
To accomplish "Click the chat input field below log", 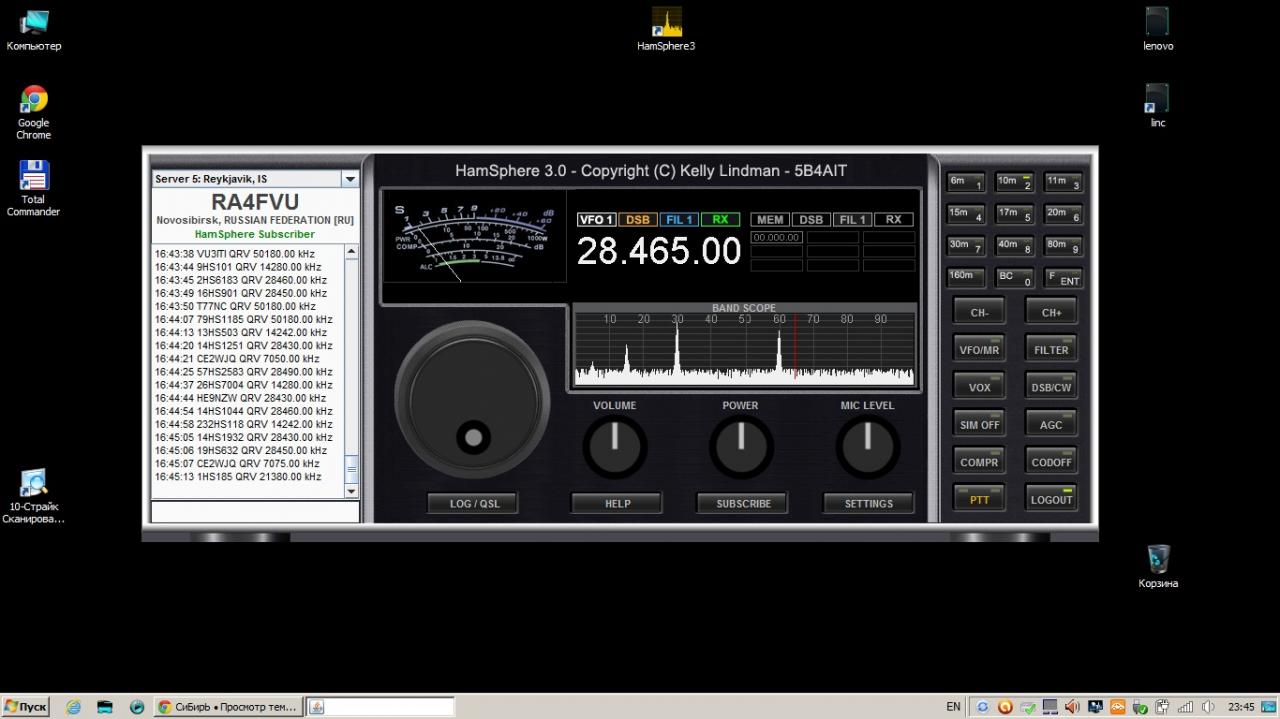I will (255, 511).
